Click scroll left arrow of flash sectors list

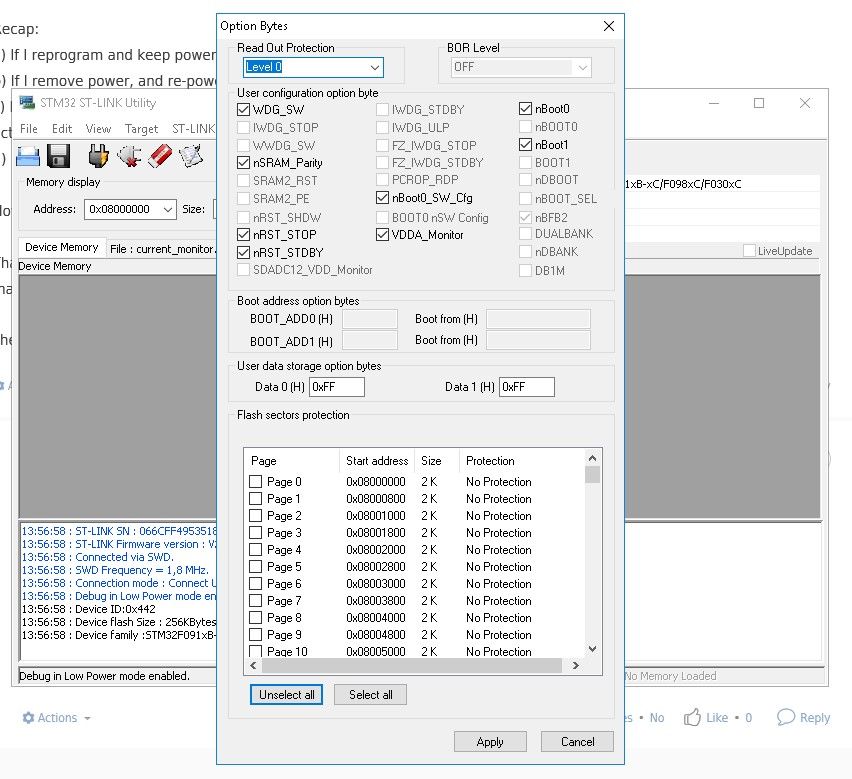pos(253,665)
